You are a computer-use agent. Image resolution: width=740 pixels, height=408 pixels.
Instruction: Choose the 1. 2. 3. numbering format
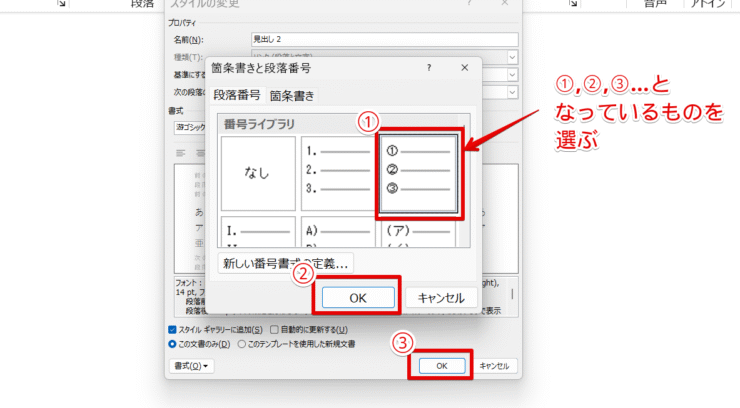pyautogui.click(x=338, y=173)
